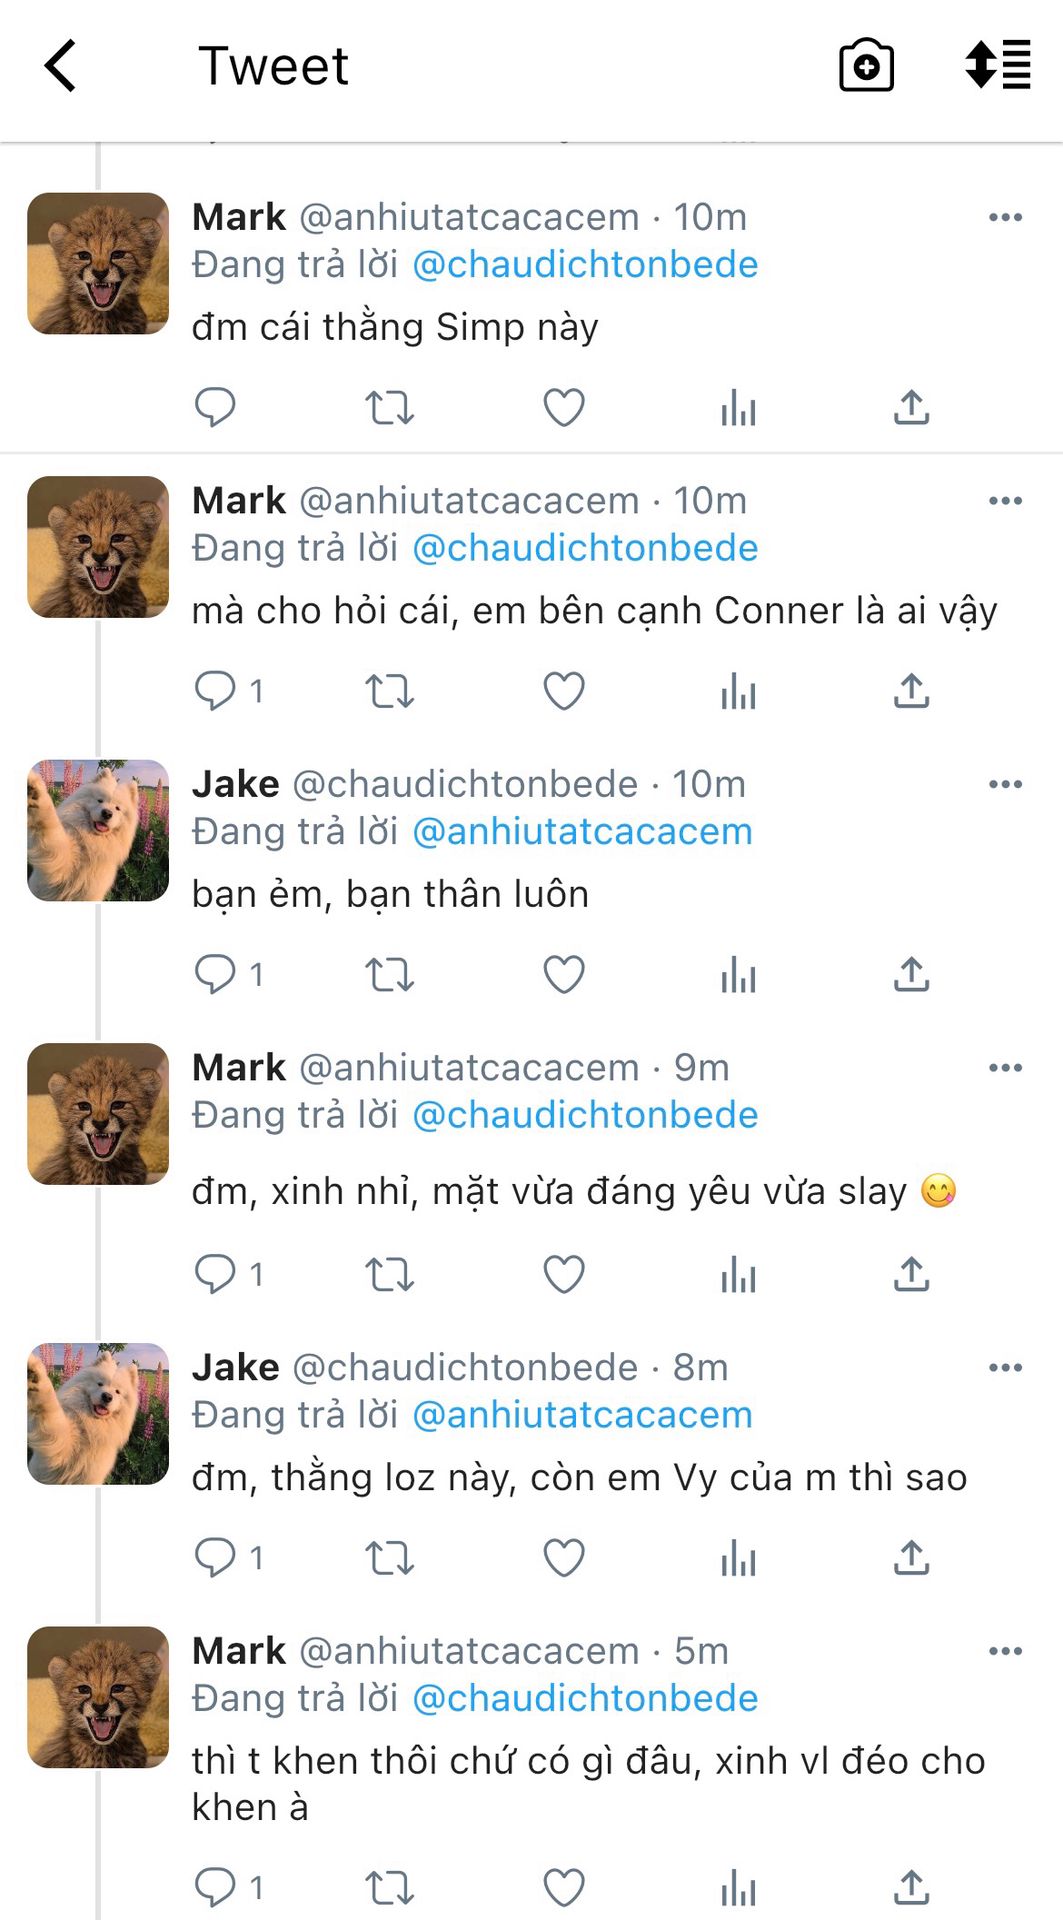Open more options on the first Mark tweet
1063x1920 pixels.
point(1005,217)
